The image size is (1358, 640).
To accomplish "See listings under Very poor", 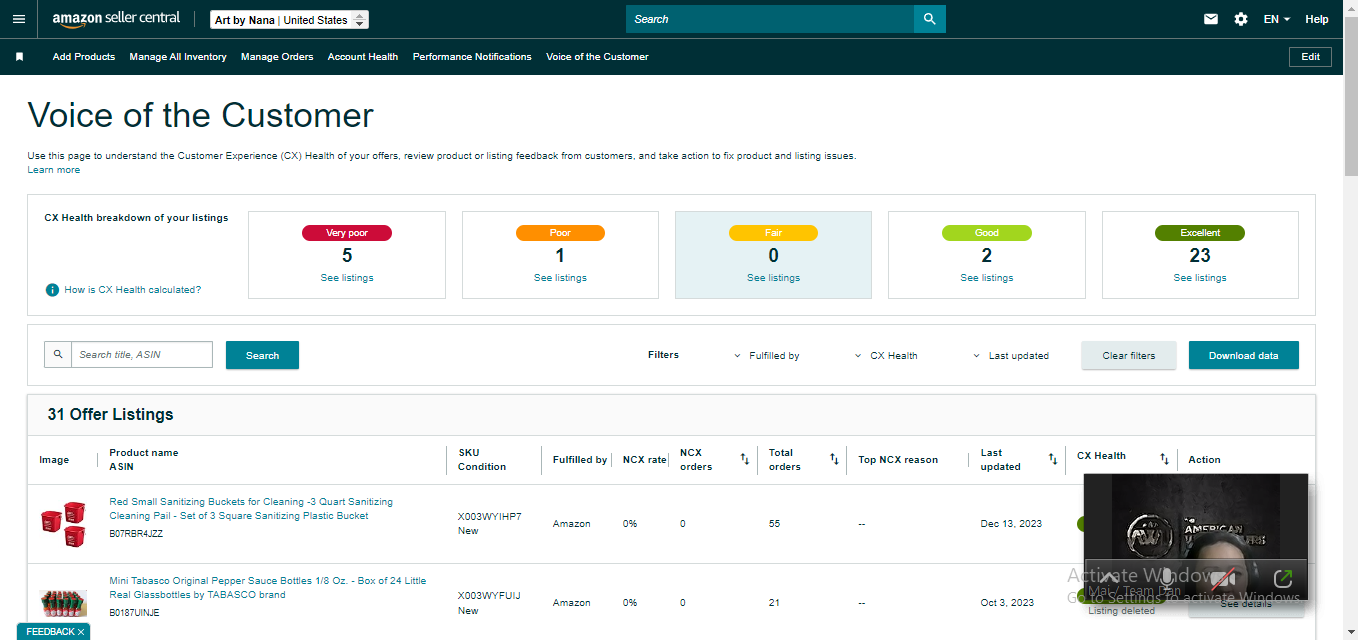I will (347, 278).
